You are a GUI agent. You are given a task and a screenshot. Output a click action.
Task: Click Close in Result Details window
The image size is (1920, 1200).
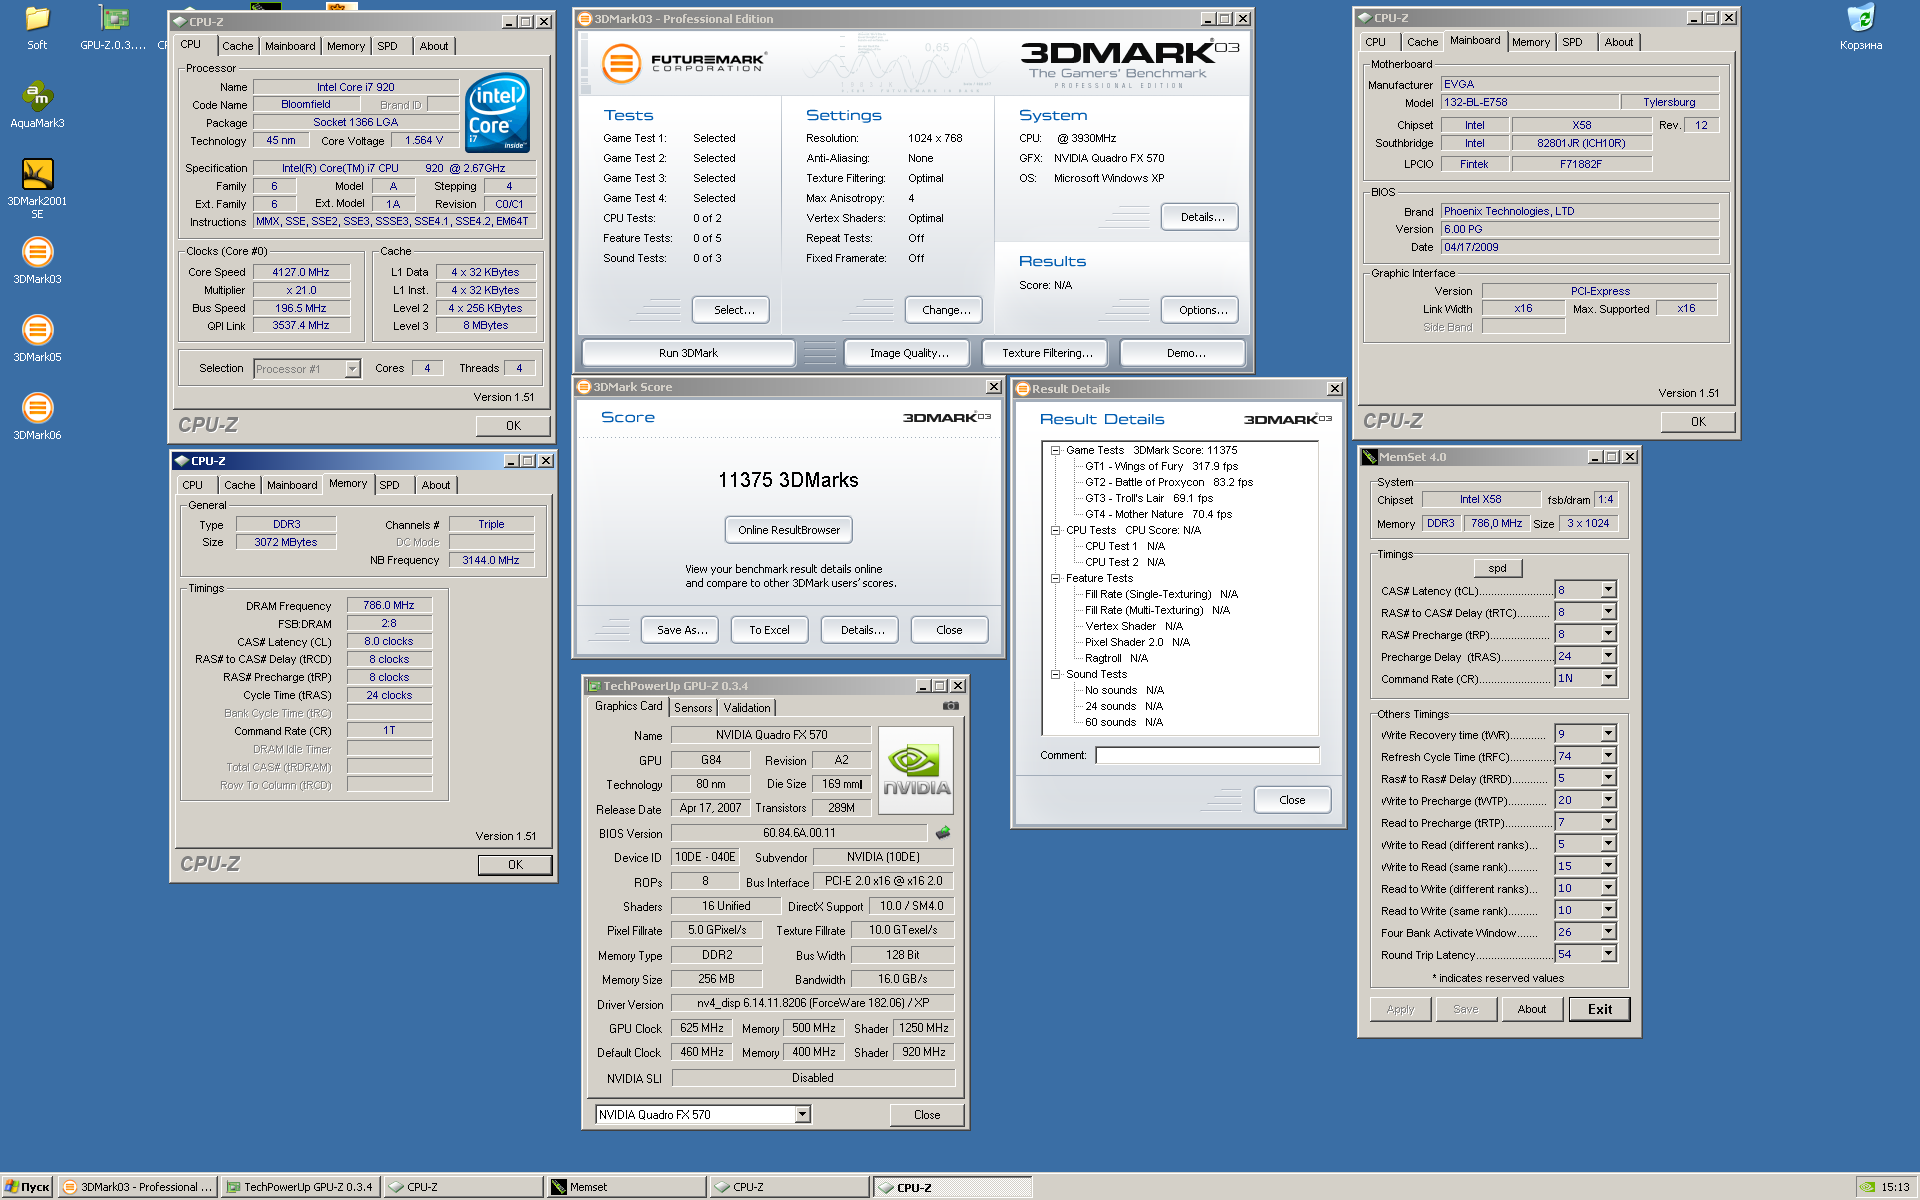tap(1292, 800)
